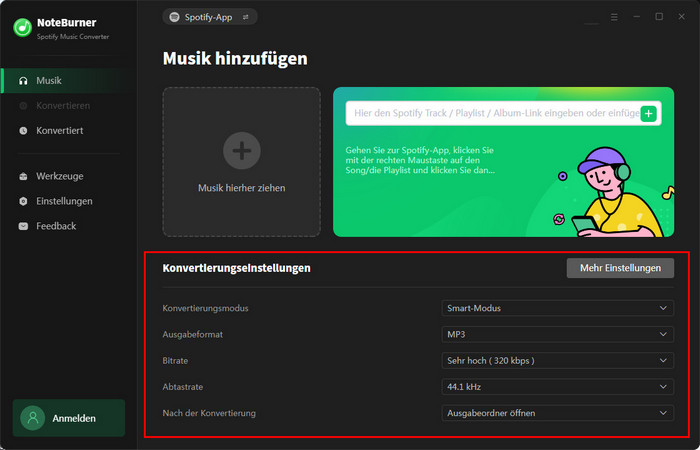The height and width of the screenshot is (450, 700).
Task: Click the Musik hierher ziehen text
Action: coord(242,188)
